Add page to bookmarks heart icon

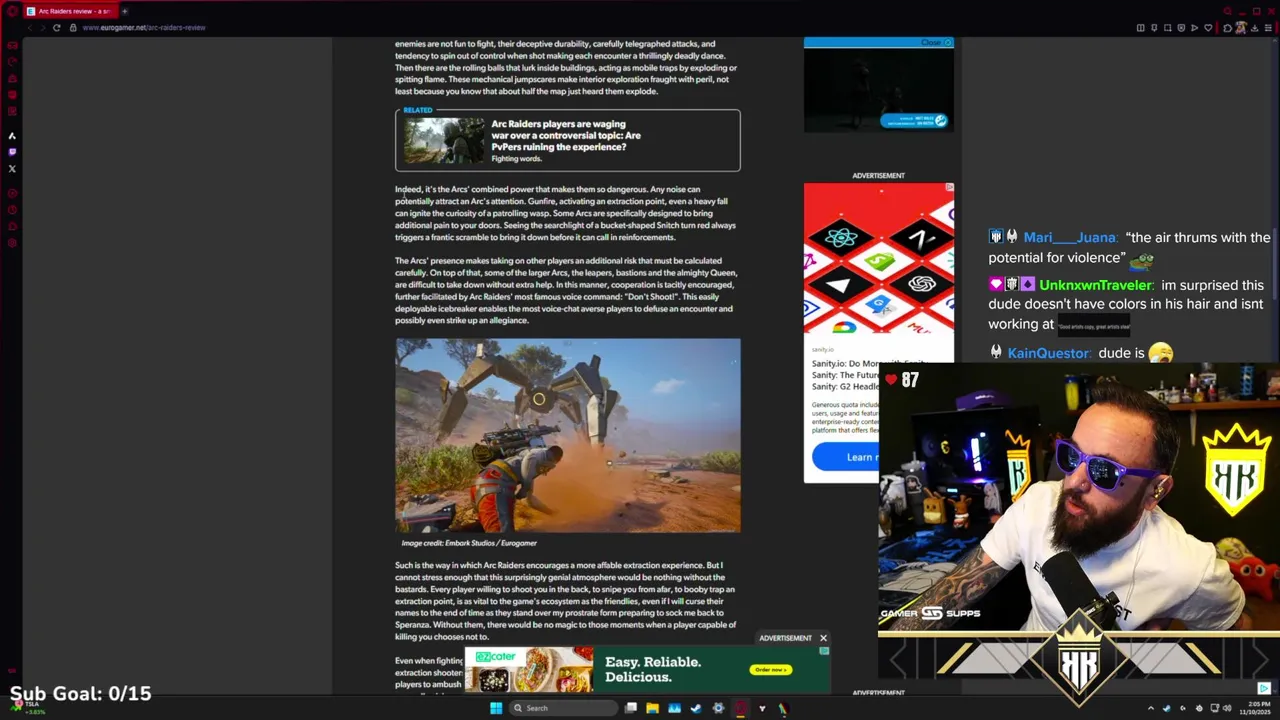[x=1208, y=28]
